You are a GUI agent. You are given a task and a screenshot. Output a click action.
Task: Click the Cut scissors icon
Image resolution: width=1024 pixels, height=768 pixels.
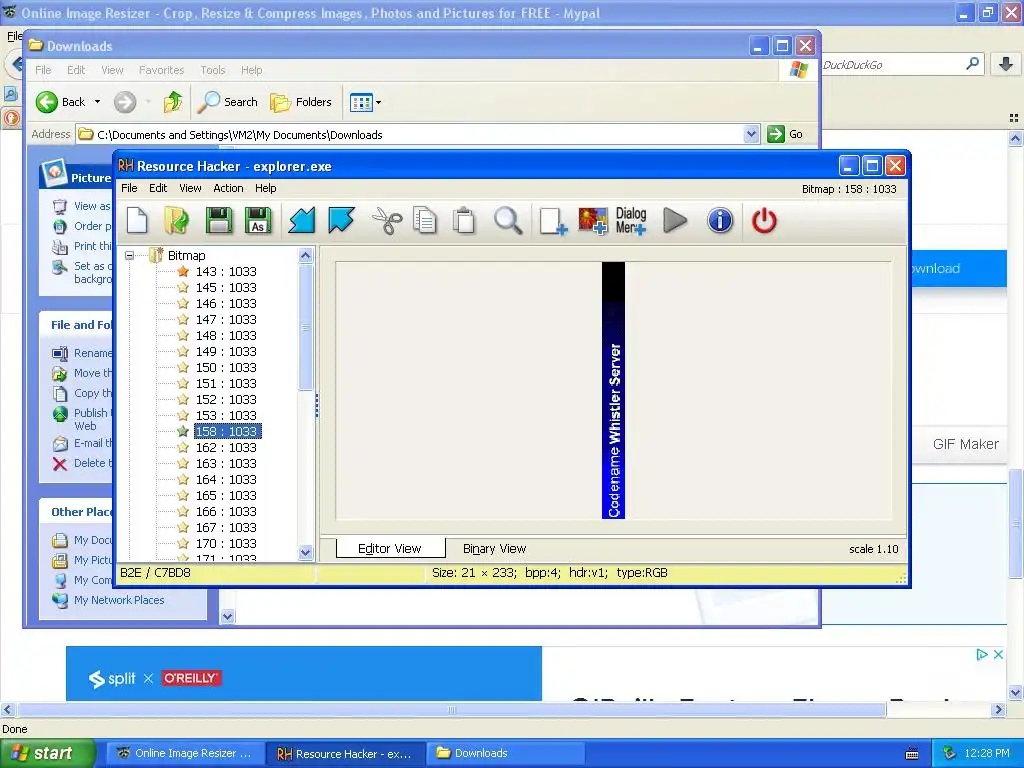coord(387,220)
